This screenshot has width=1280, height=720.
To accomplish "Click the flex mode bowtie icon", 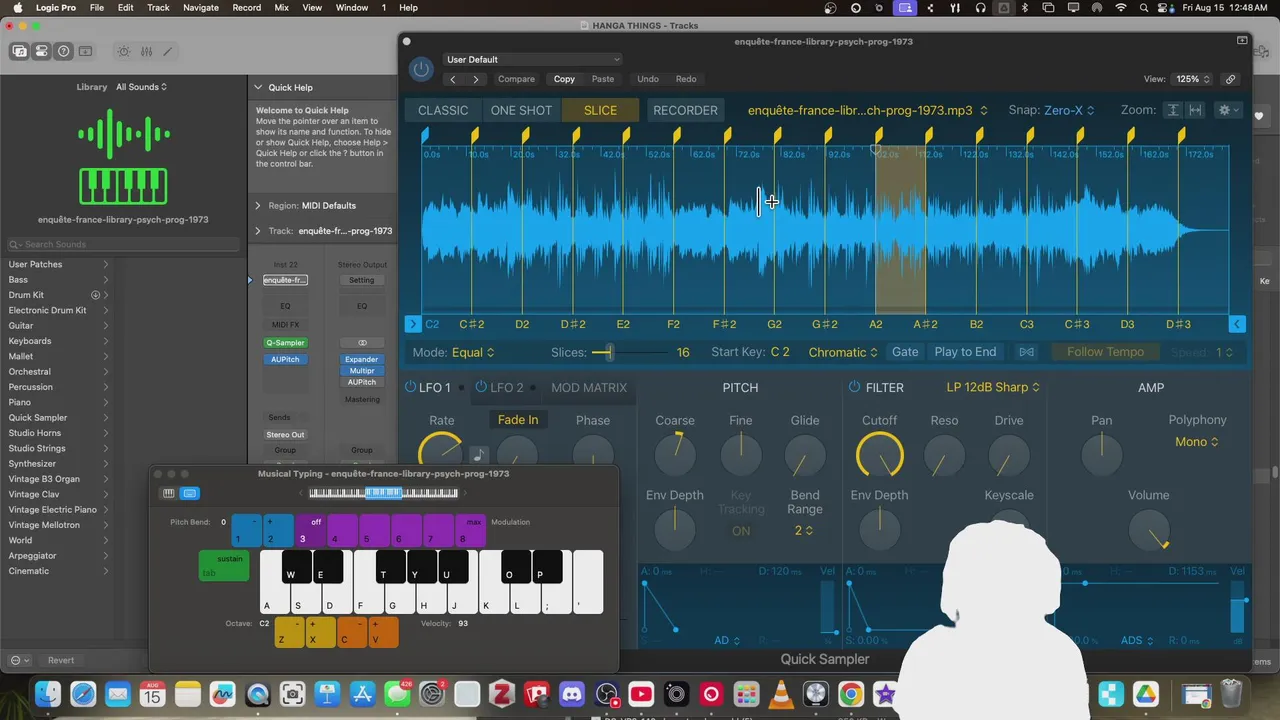I will coord(1026,352).
